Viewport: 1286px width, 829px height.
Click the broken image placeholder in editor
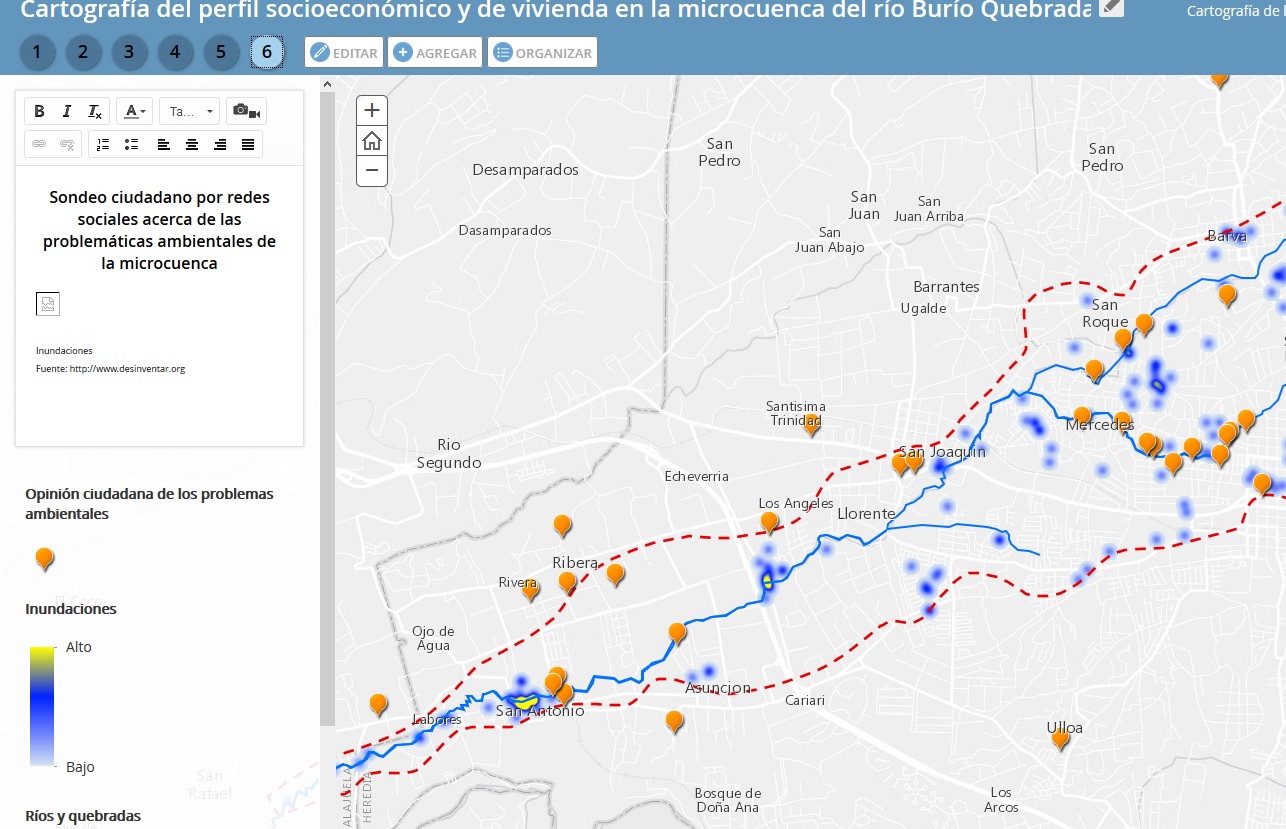[48, 304]
